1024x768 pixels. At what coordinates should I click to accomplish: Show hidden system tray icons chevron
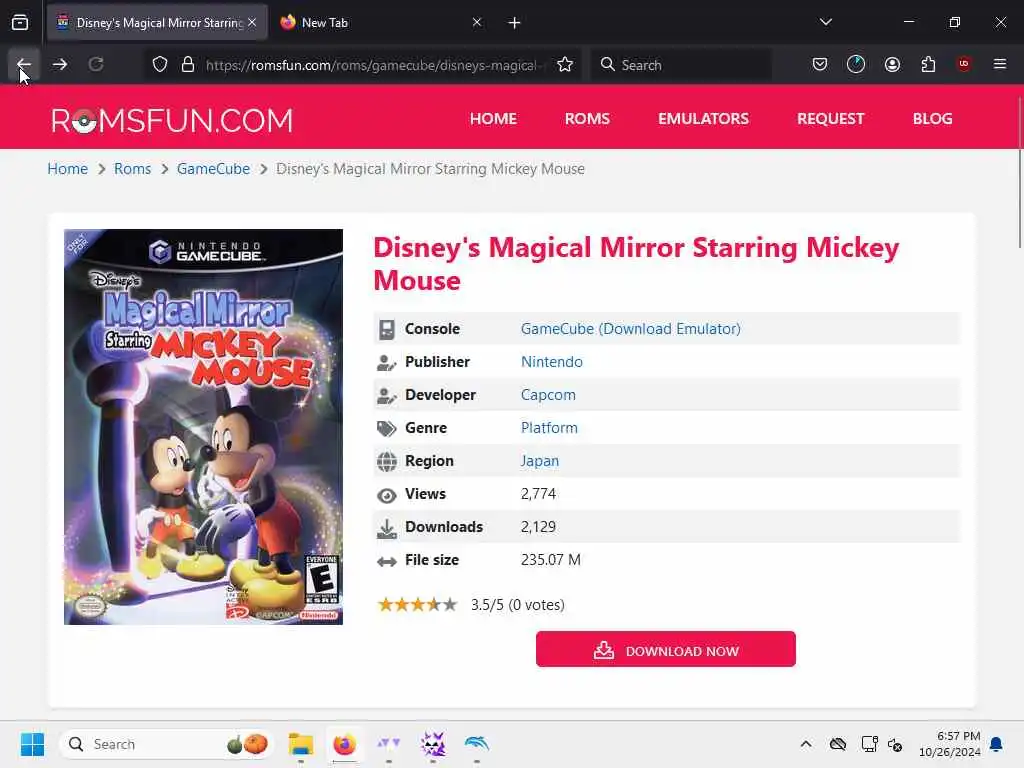(x=806, y=744)
